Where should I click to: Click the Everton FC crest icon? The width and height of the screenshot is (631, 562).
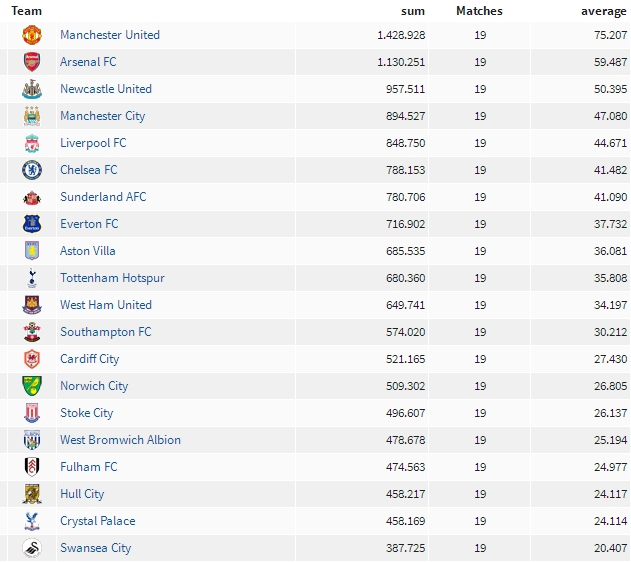(x=32, y=224)
